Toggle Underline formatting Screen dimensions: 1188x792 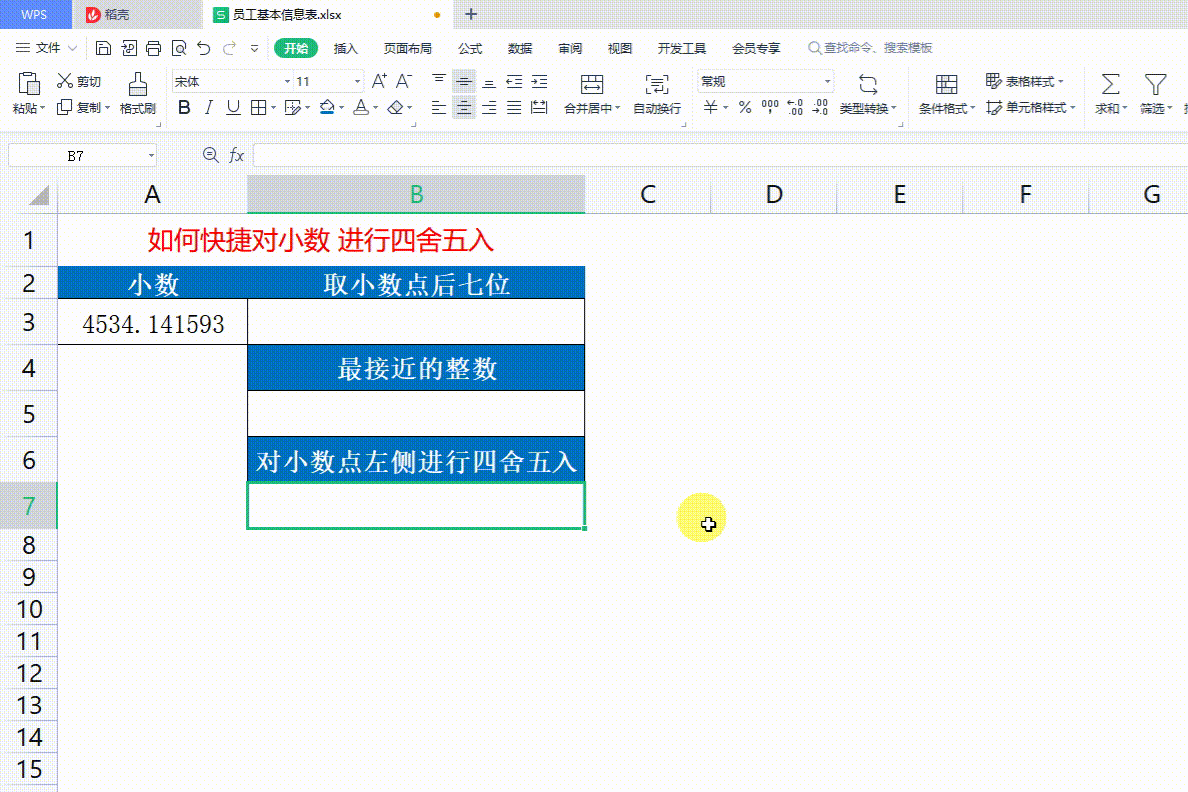click(x=233, y=108)
